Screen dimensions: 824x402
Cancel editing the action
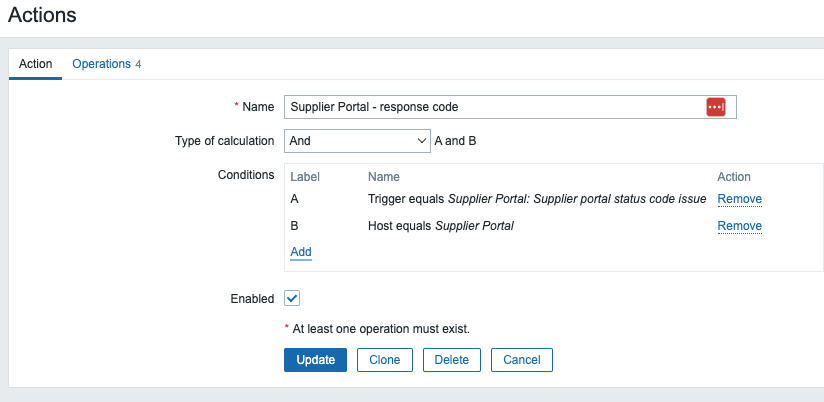coord(521,360)
